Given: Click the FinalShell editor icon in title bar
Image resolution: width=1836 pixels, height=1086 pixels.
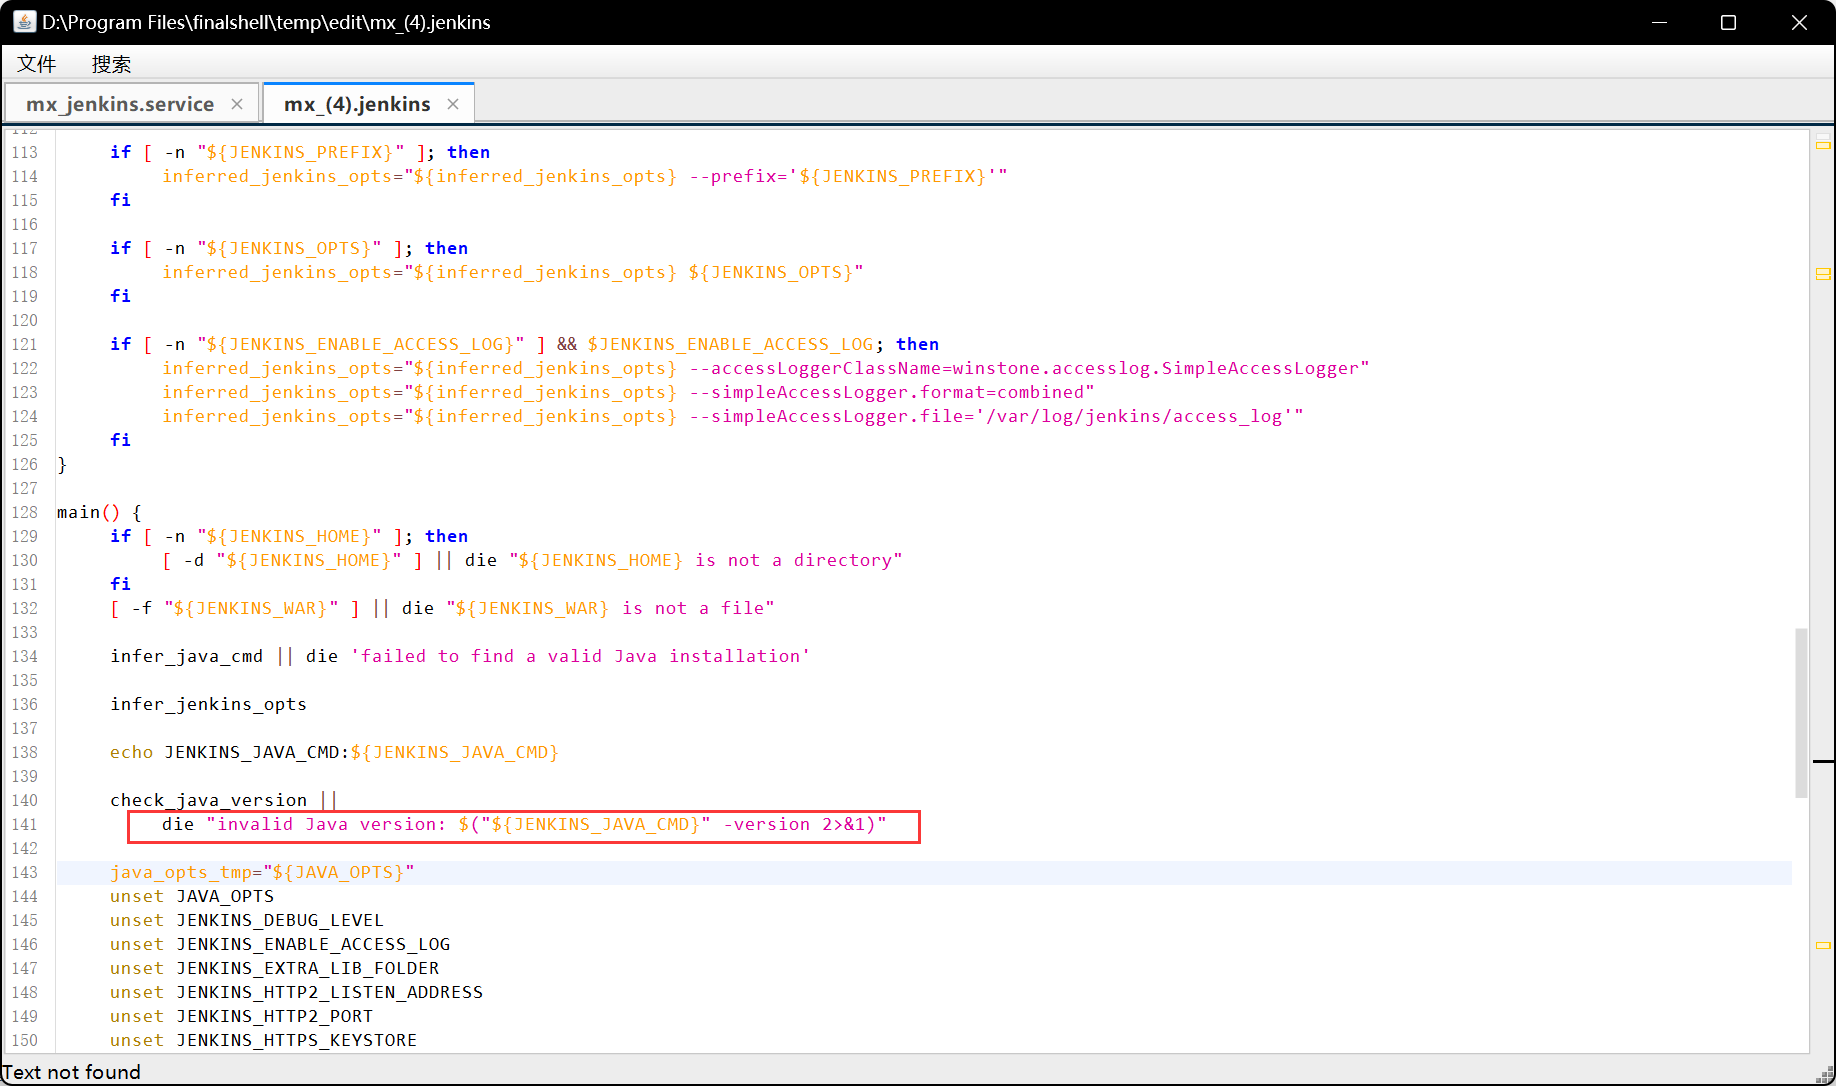Looking at the screenshot, I should point(23,21).
